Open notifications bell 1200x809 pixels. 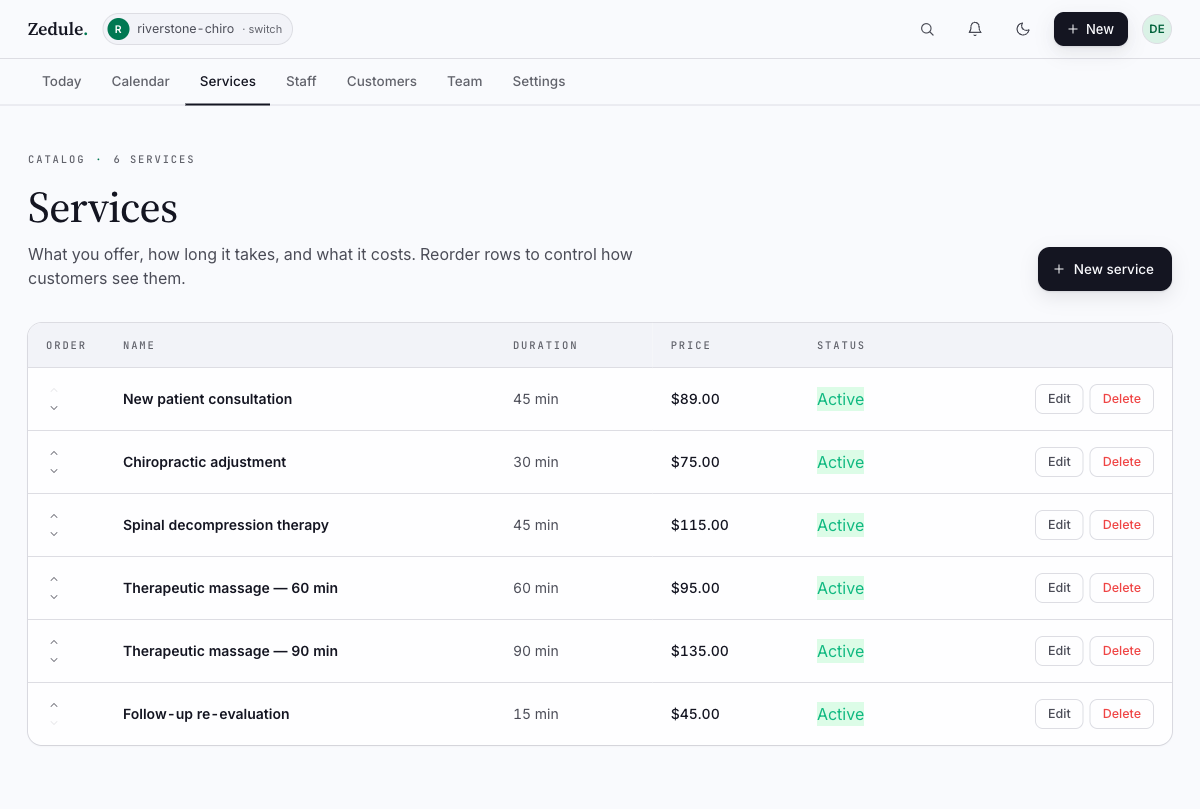tap(975, 29)
